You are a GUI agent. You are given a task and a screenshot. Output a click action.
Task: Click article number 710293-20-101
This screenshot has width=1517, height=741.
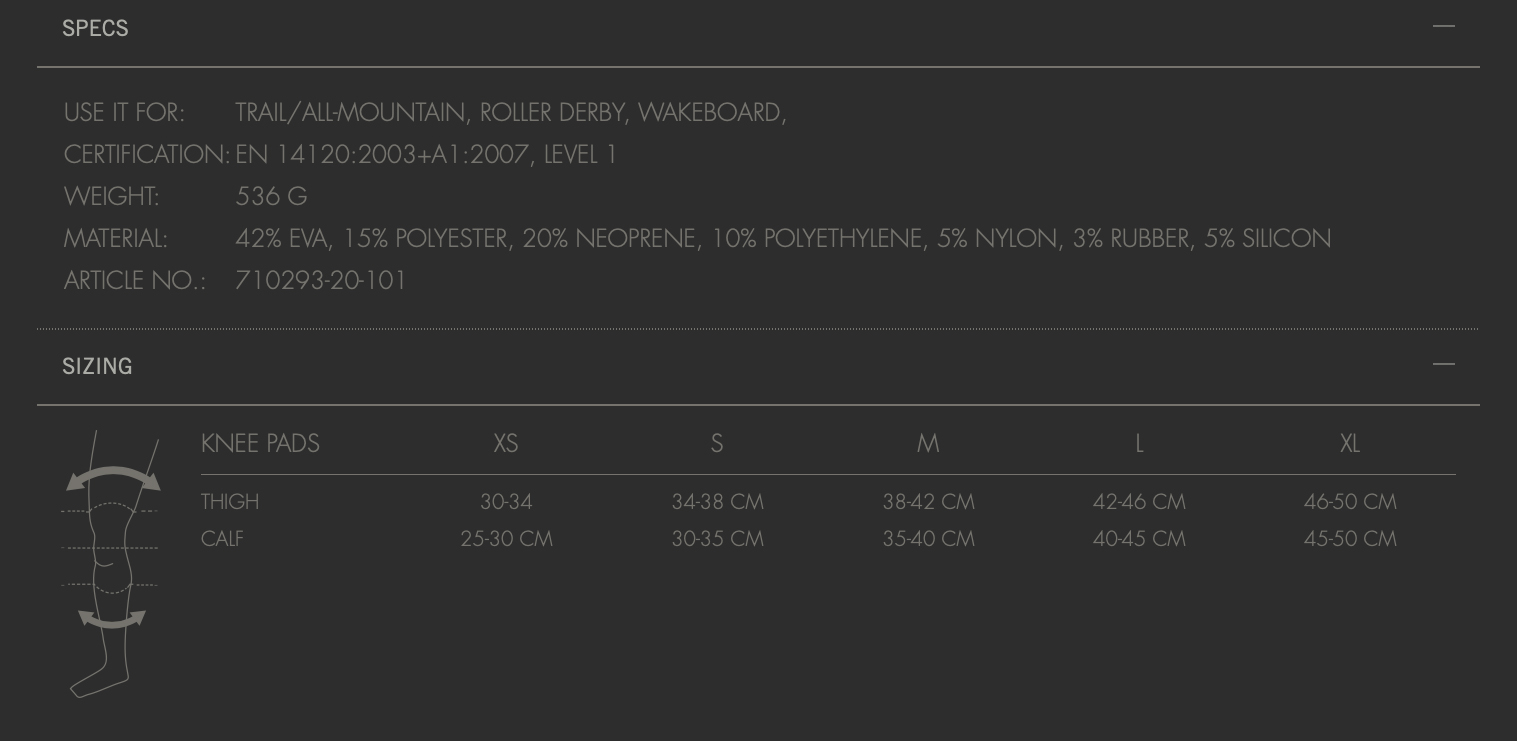321,280
